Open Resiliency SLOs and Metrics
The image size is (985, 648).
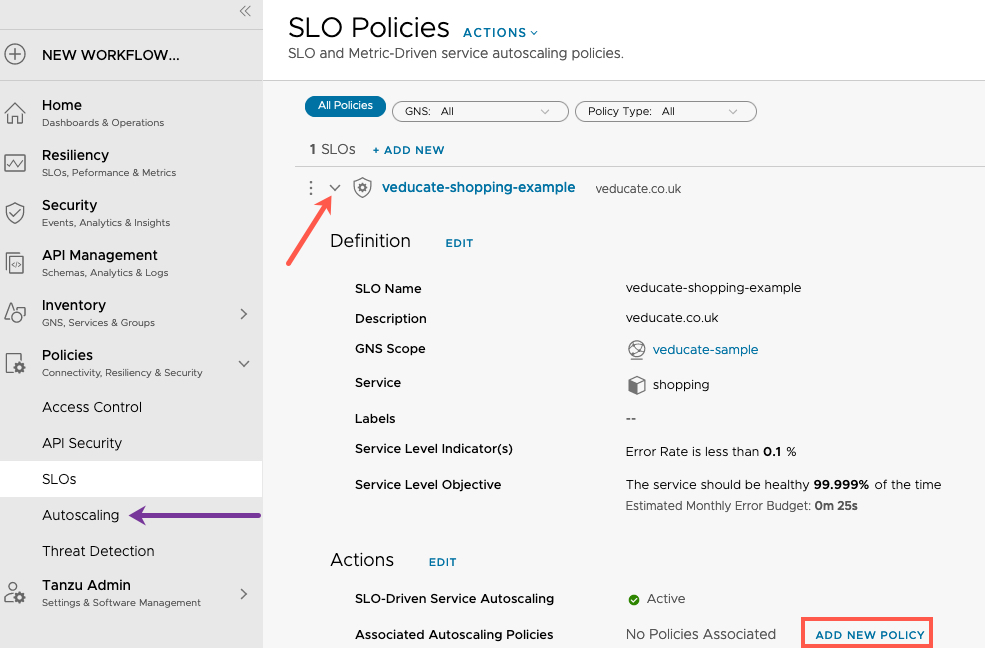109,163
